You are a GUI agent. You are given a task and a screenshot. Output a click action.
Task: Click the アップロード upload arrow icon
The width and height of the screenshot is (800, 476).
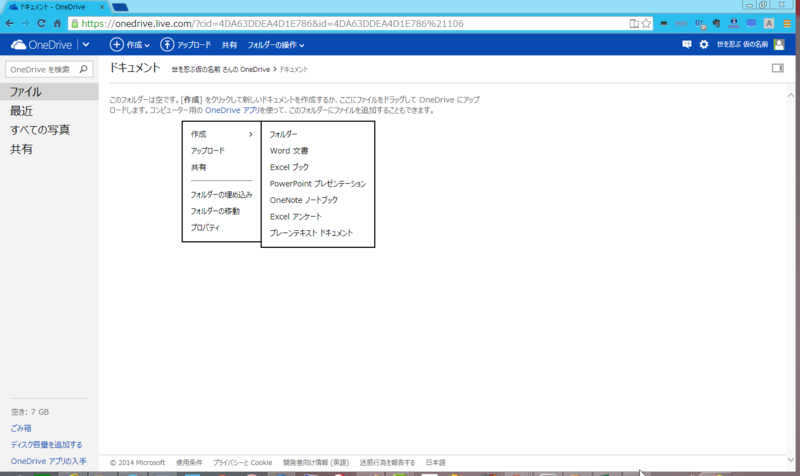[167, 45]
